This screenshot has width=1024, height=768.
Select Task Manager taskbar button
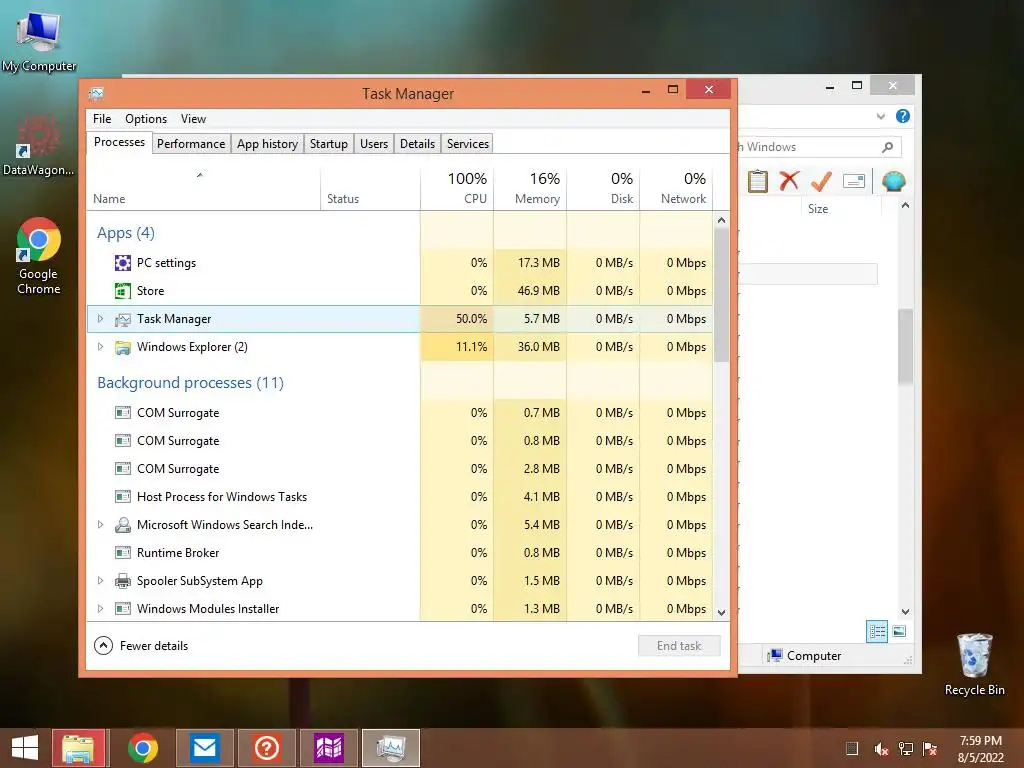391,748
